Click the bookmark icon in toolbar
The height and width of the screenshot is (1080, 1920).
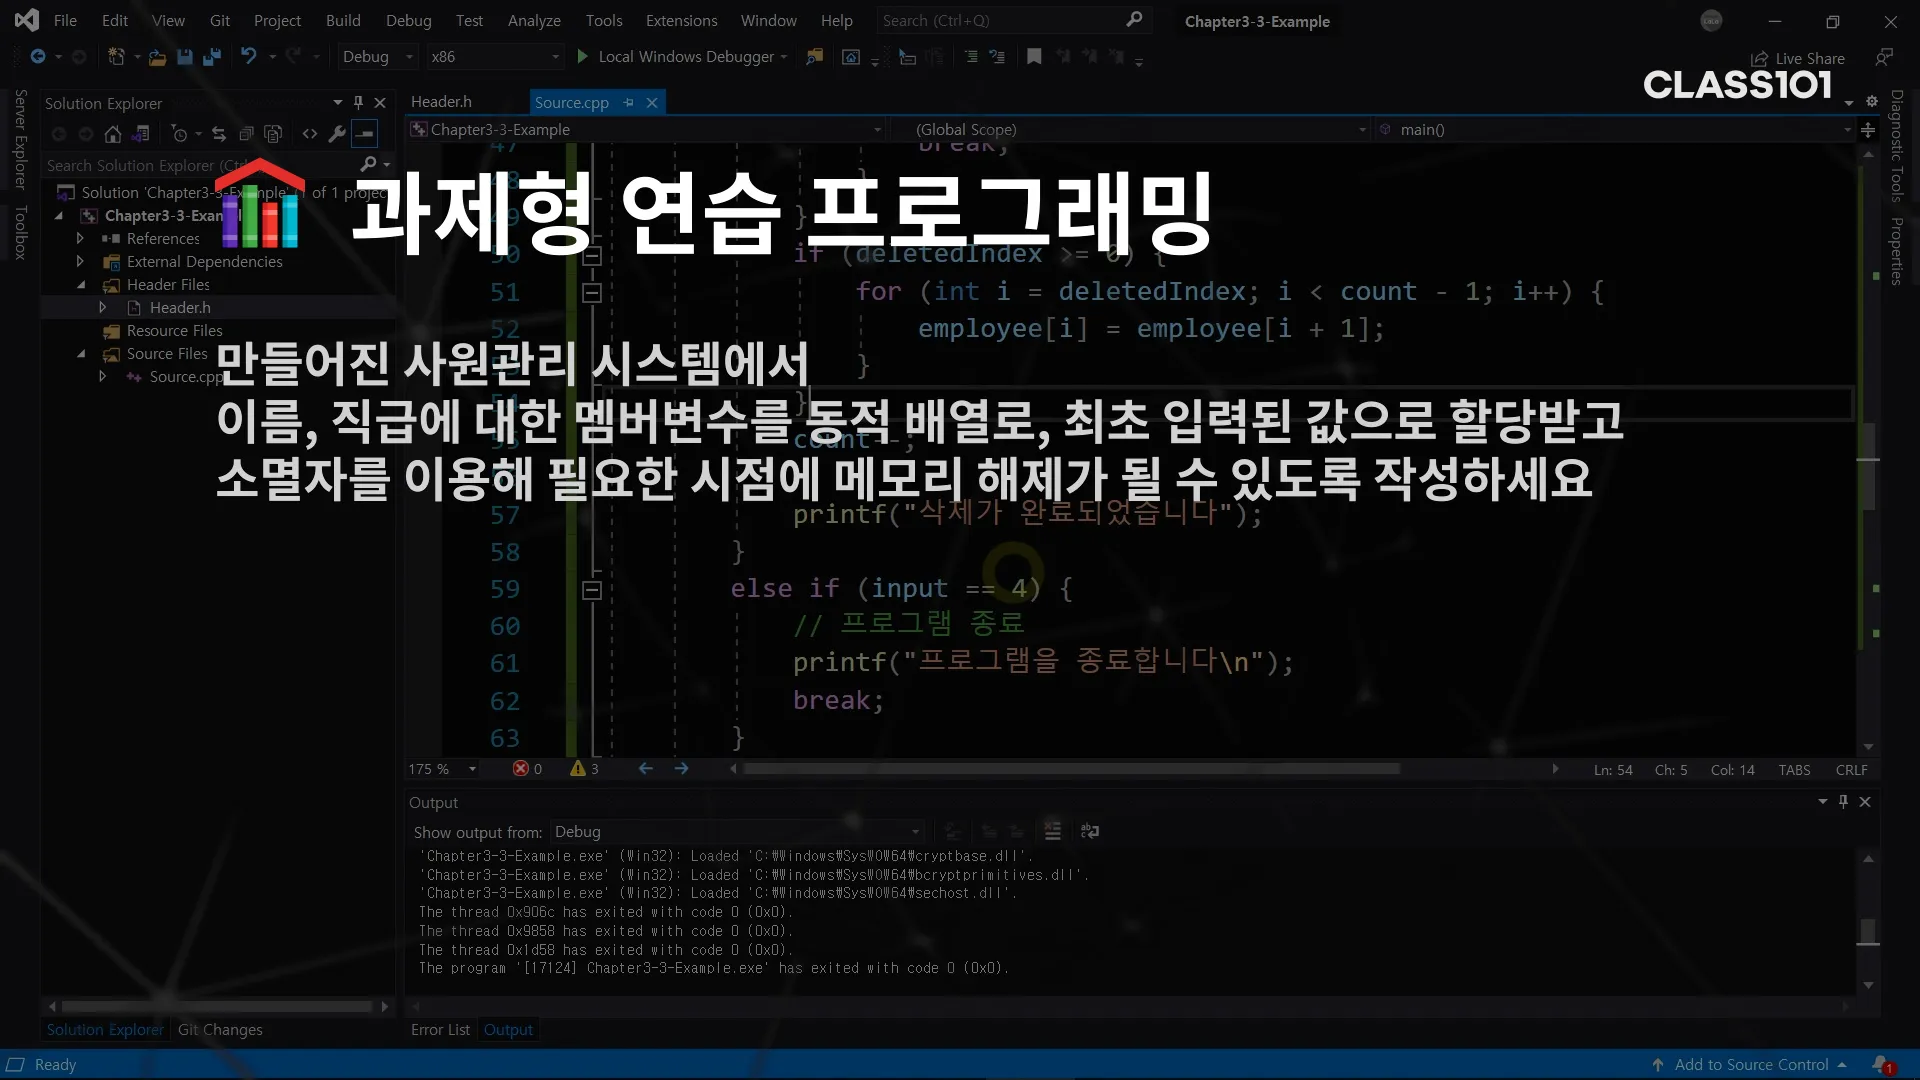pos(1034,57)
